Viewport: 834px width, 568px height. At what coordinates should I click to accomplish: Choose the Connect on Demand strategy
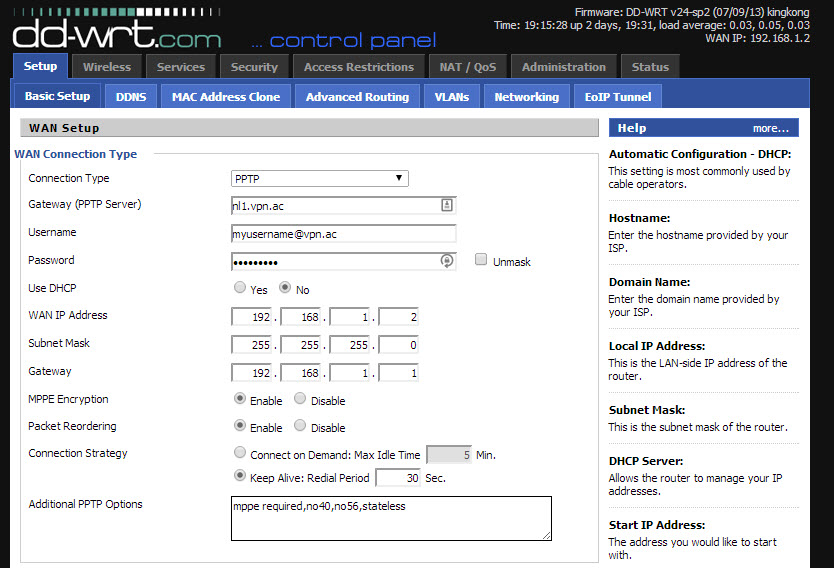[240, 453]
